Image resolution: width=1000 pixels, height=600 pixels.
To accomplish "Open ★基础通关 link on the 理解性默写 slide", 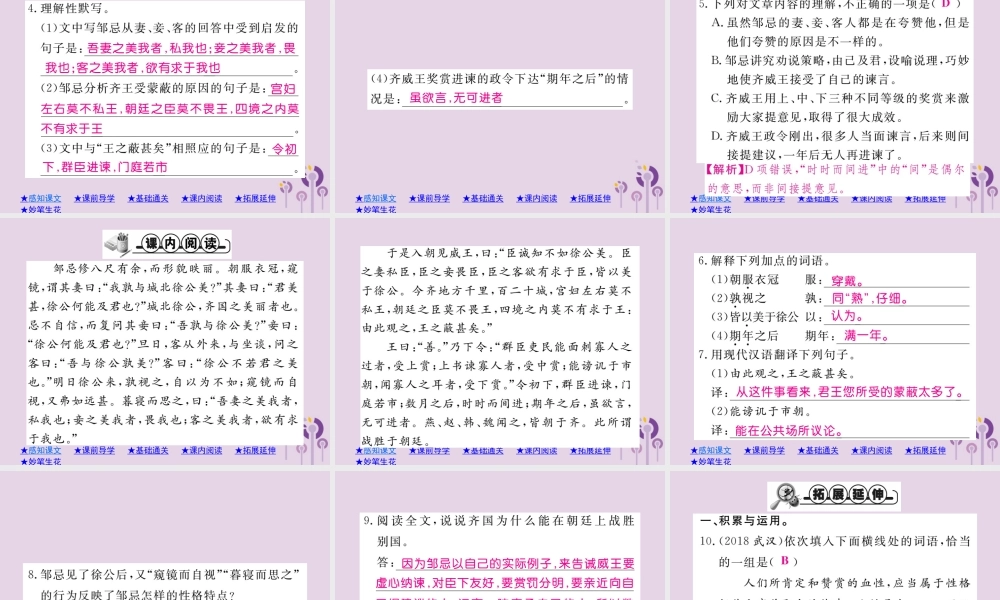I will (x=148, y=199).
